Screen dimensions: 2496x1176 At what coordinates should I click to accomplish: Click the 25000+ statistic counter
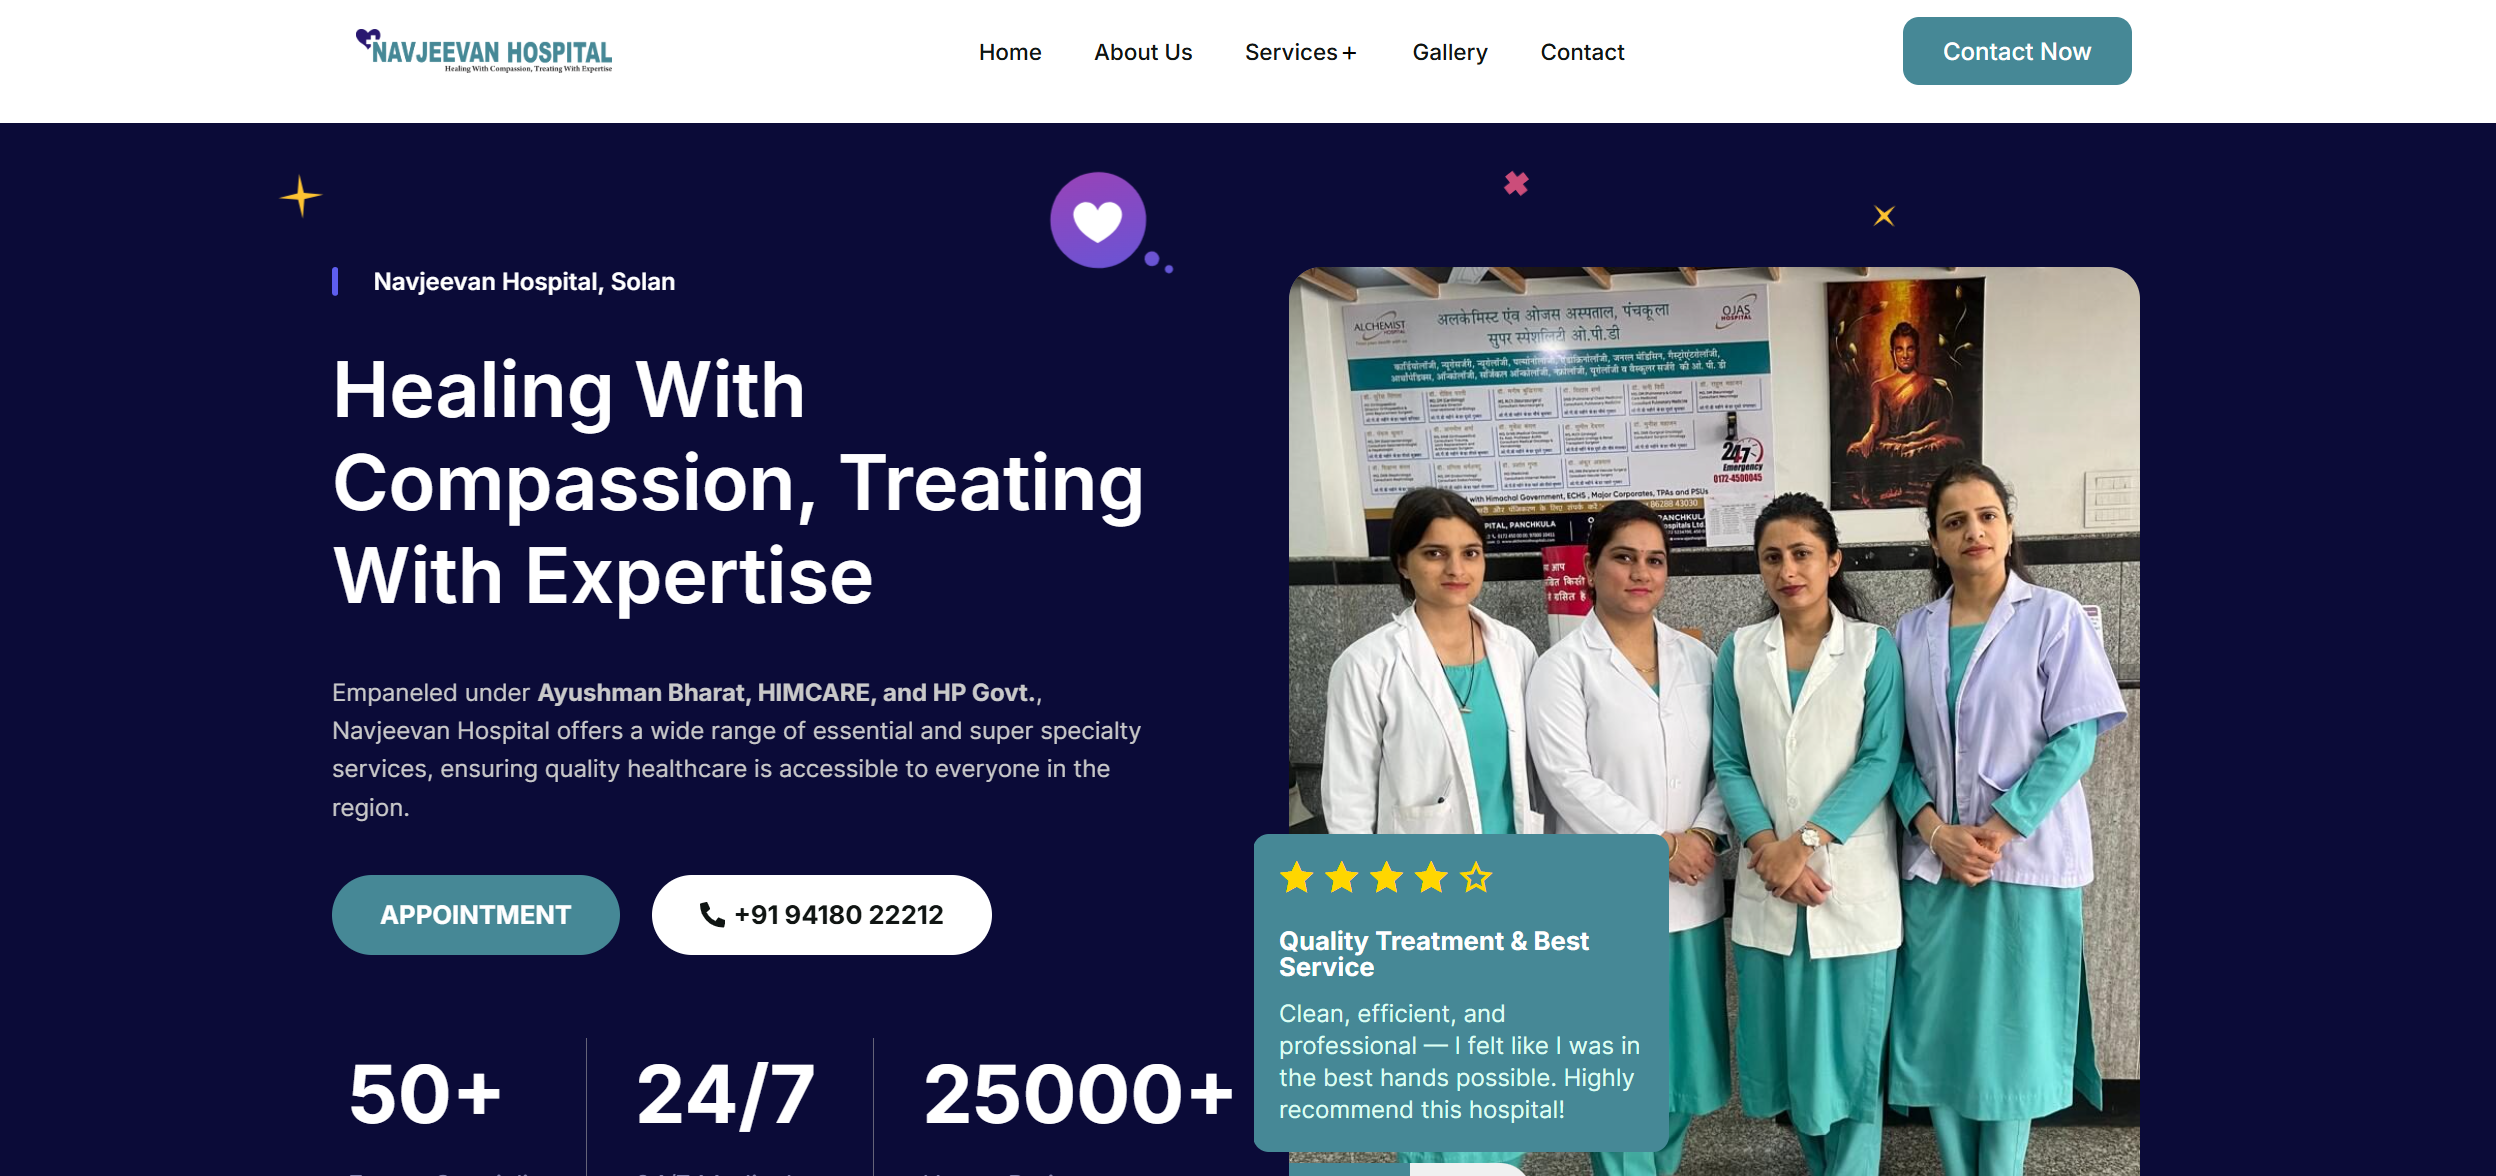pos(1078,1094)
